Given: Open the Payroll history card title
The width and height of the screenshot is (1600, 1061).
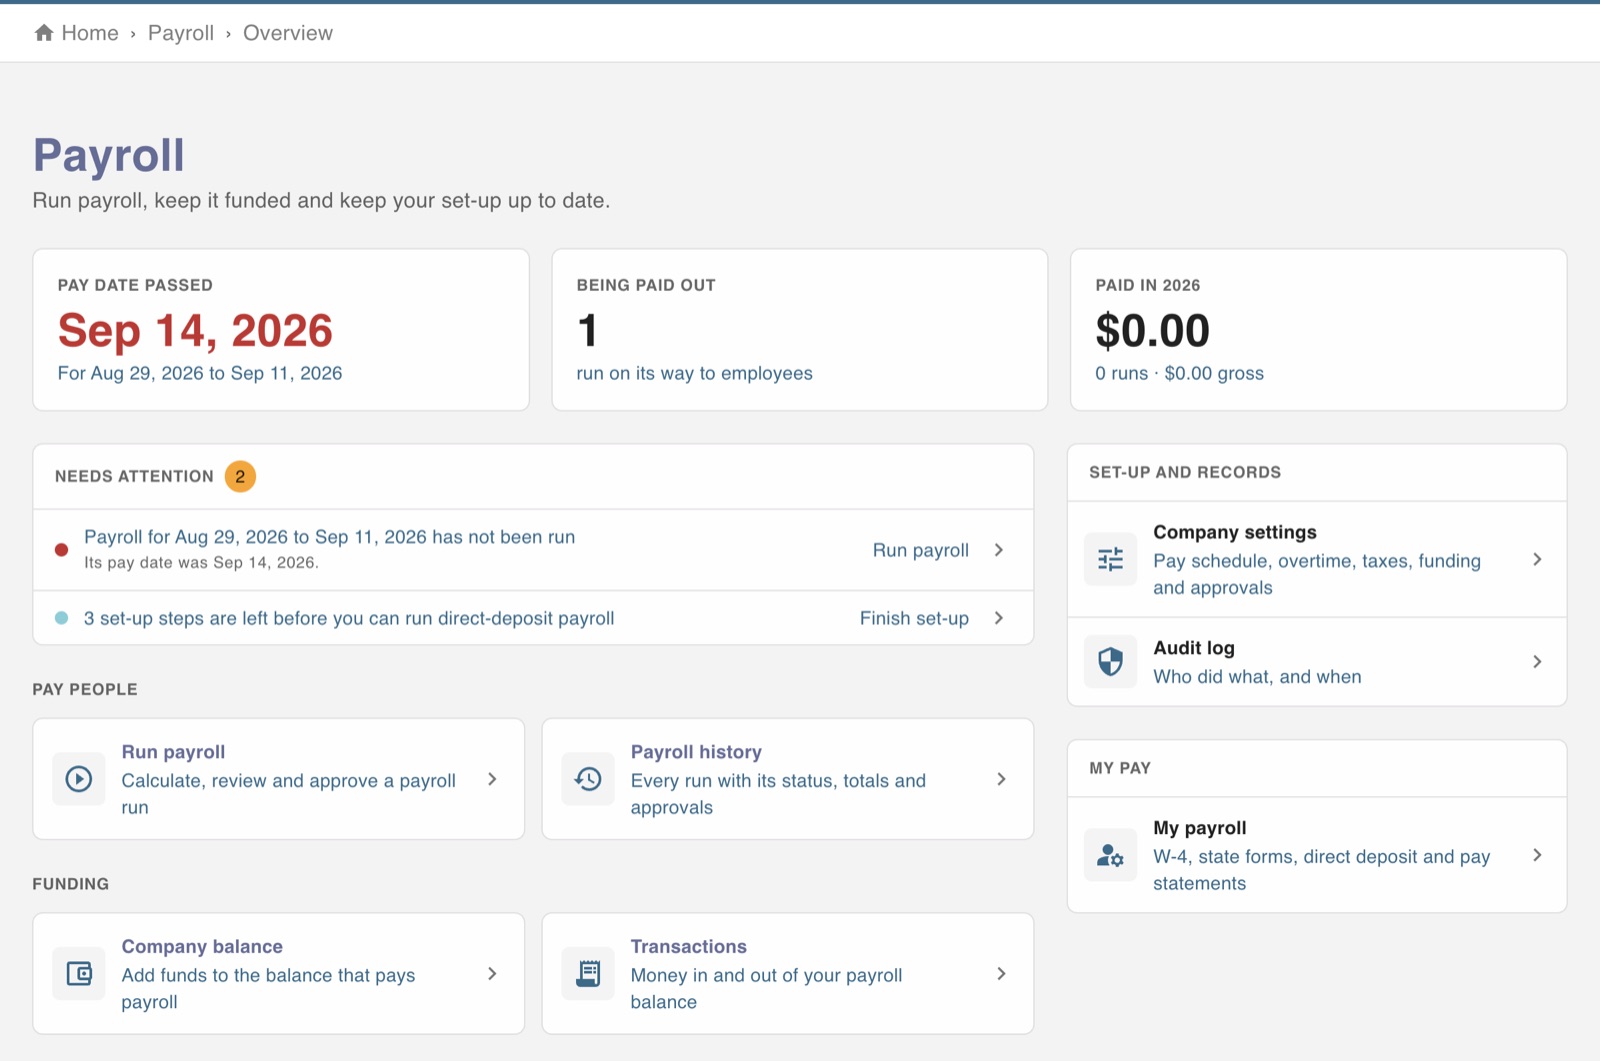Looking at the screenshot, I should (696, 752).
